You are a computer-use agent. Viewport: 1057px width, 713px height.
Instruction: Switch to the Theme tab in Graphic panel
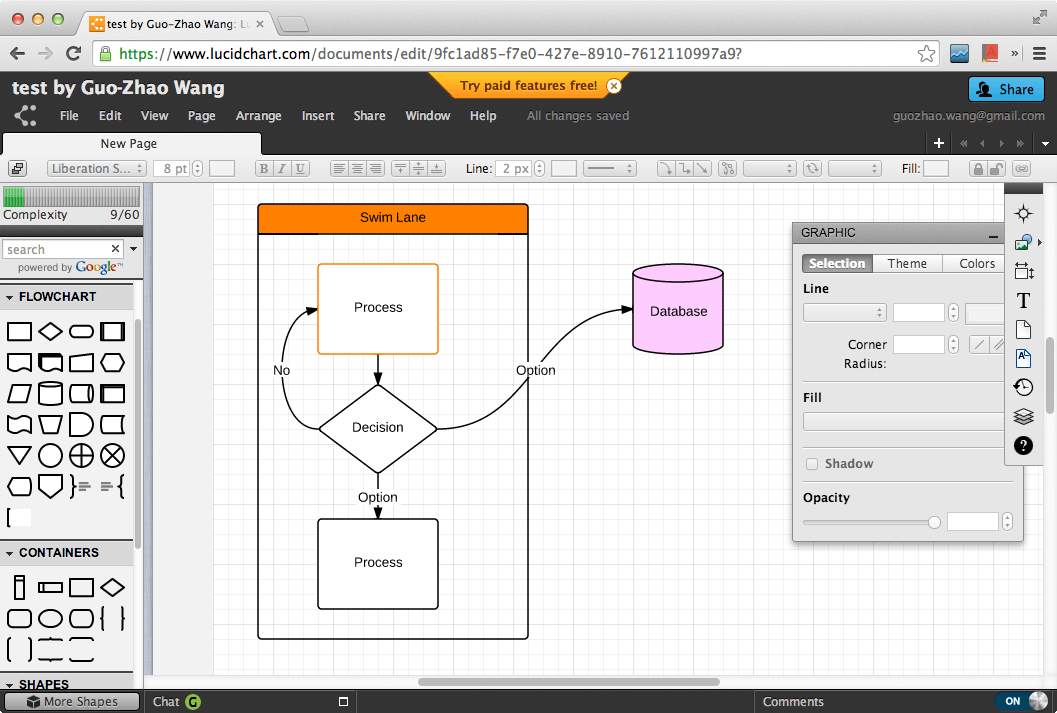(906, 263)
